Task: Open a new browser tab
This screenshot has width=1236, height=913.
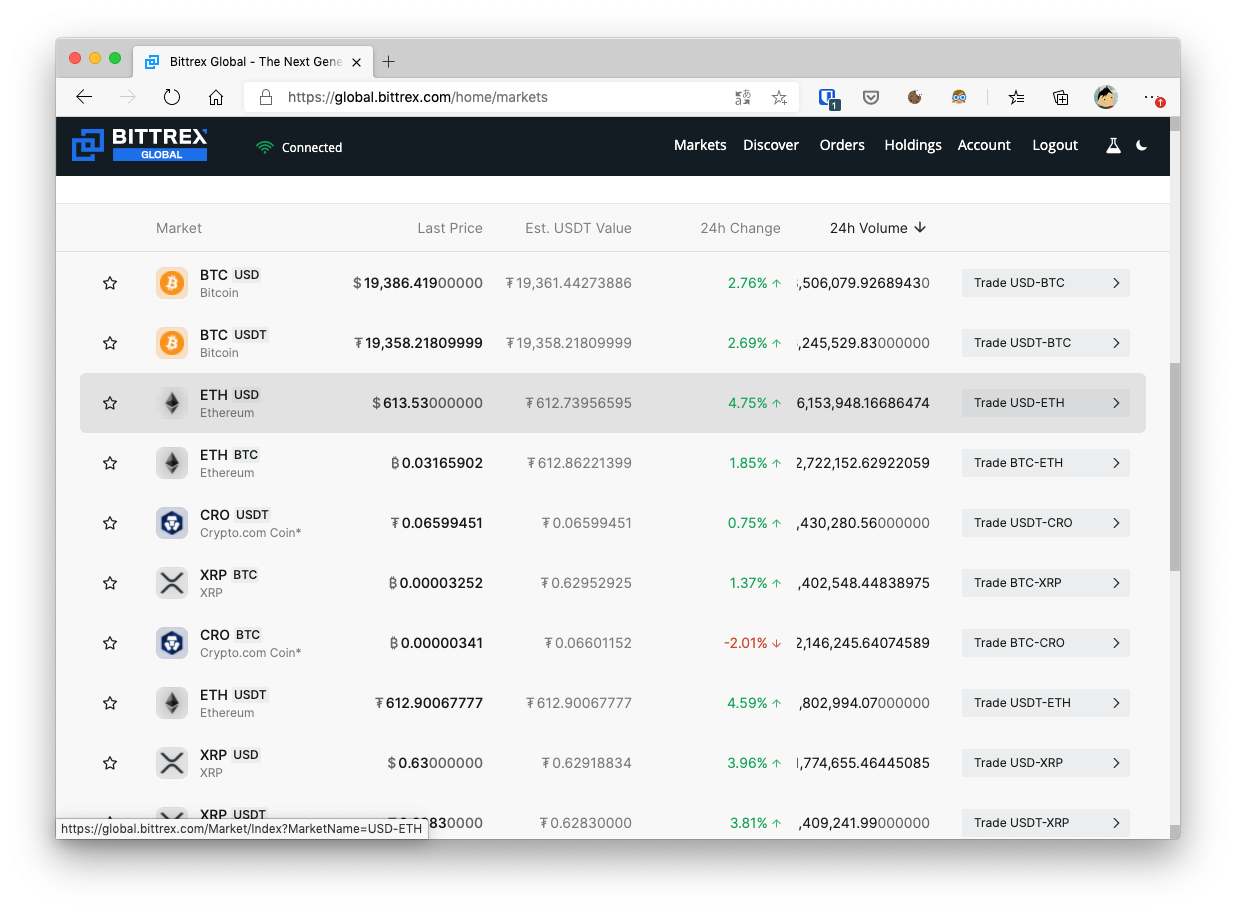Action: [x=388, y=61]
